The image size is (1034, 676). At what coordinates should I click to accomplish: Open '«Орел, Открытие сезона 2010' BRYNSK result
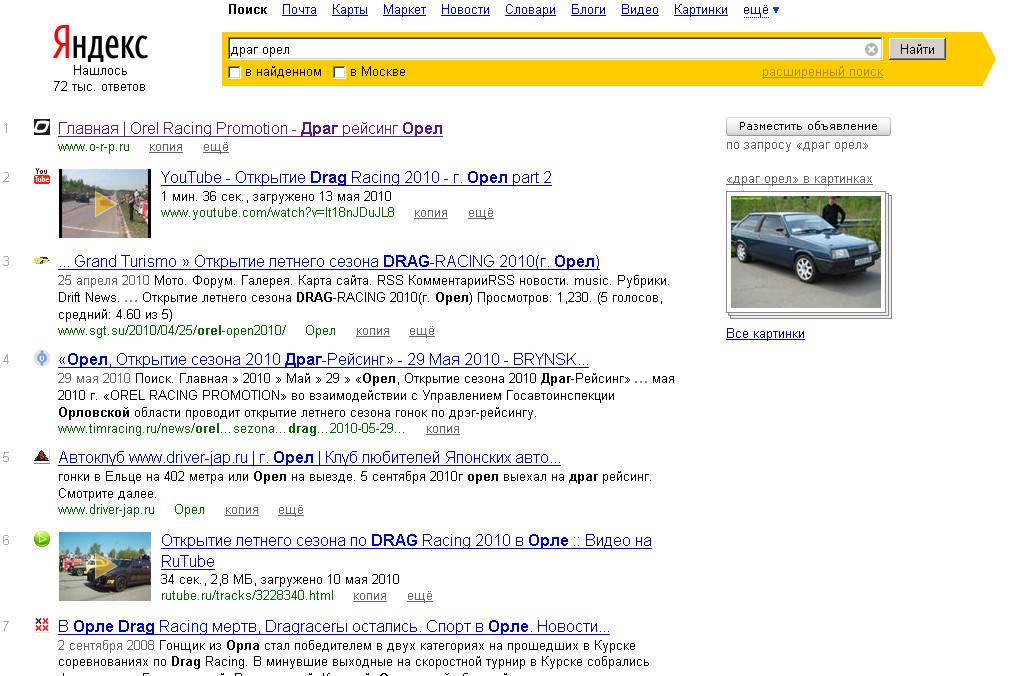click(x=323, y=359)
